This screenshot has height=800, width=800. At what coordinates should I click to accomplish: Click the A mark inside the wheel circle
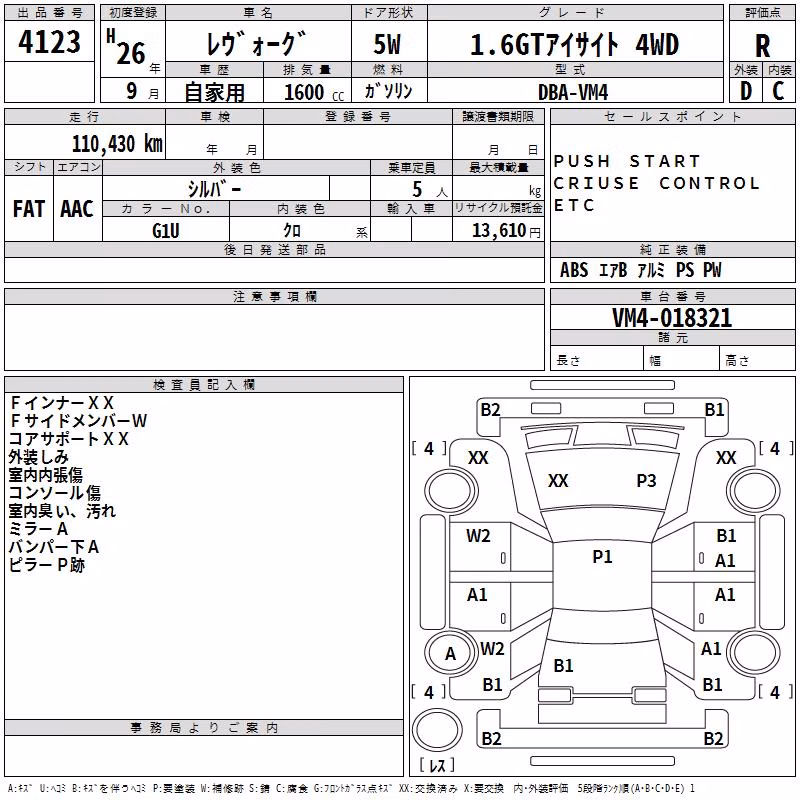click(450, 654)
